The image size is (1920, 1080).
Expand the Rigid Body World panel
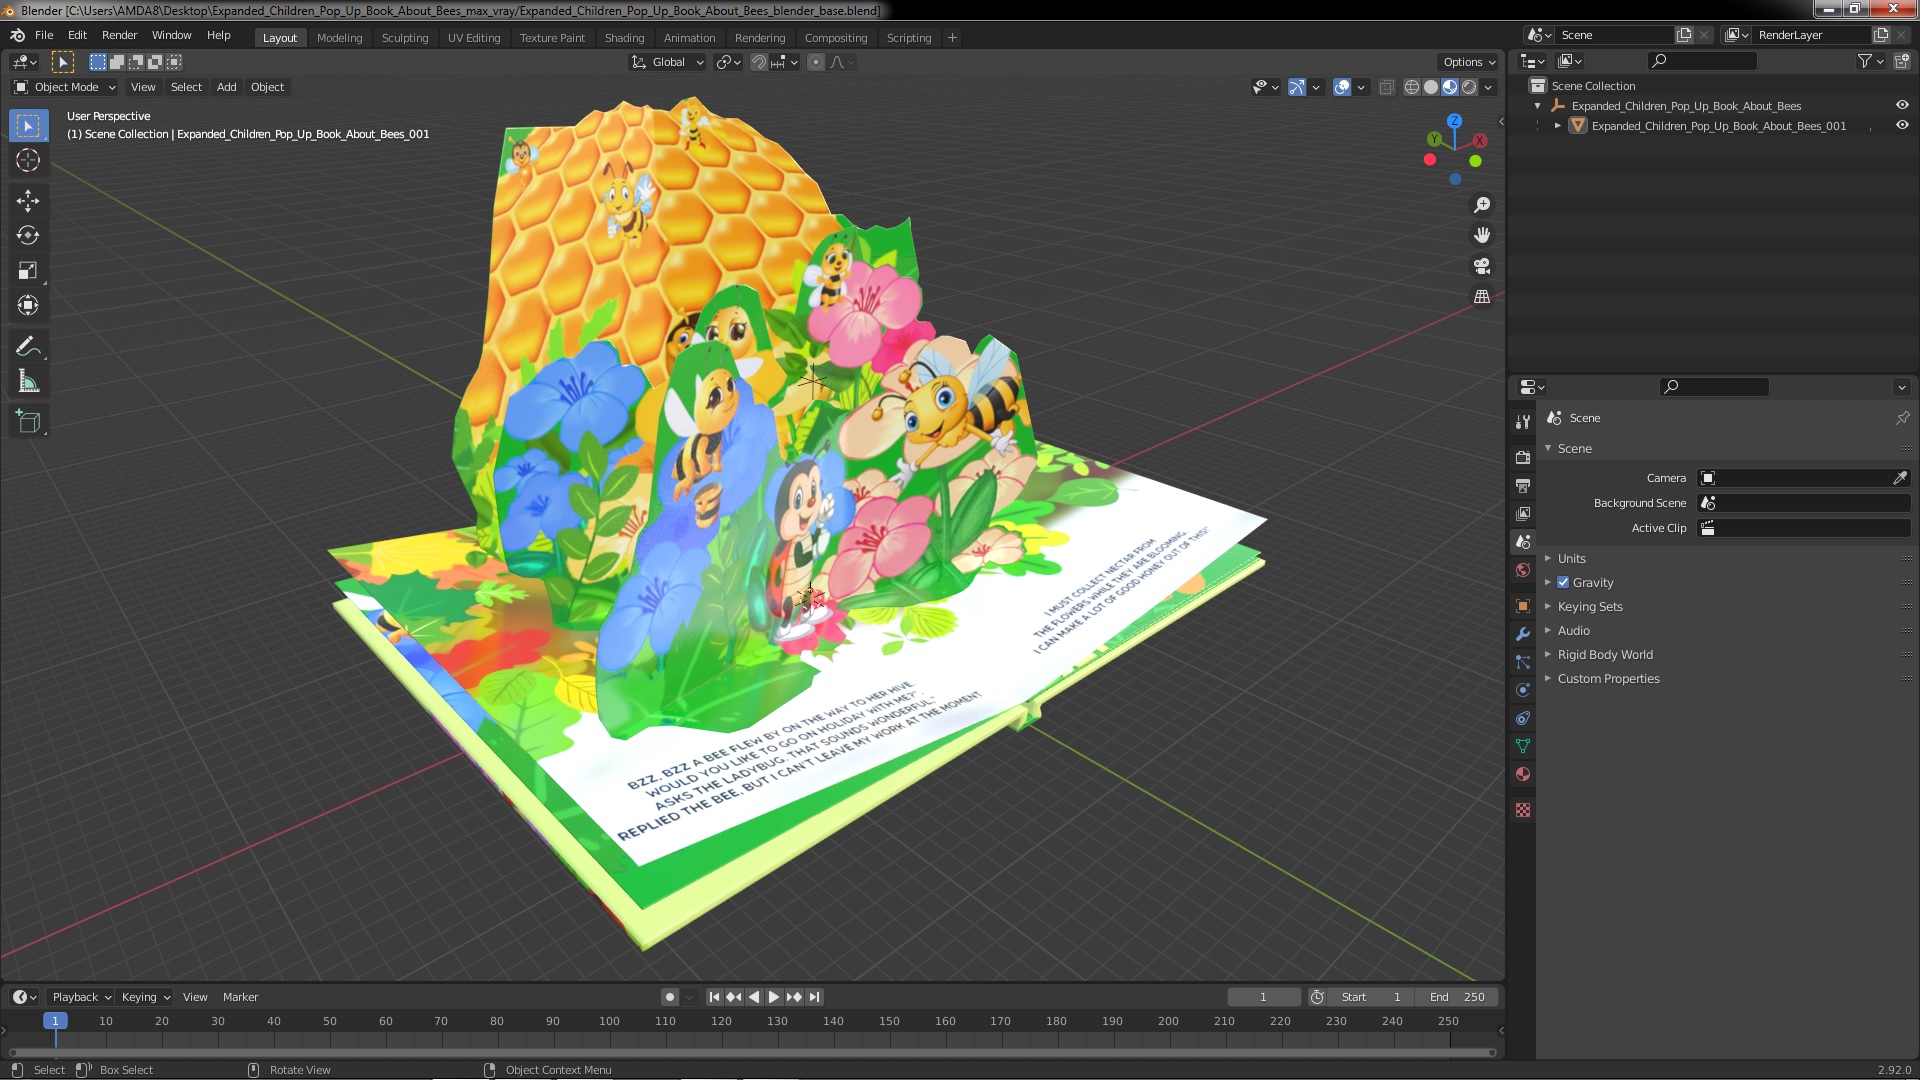(x=1604, y=654)
